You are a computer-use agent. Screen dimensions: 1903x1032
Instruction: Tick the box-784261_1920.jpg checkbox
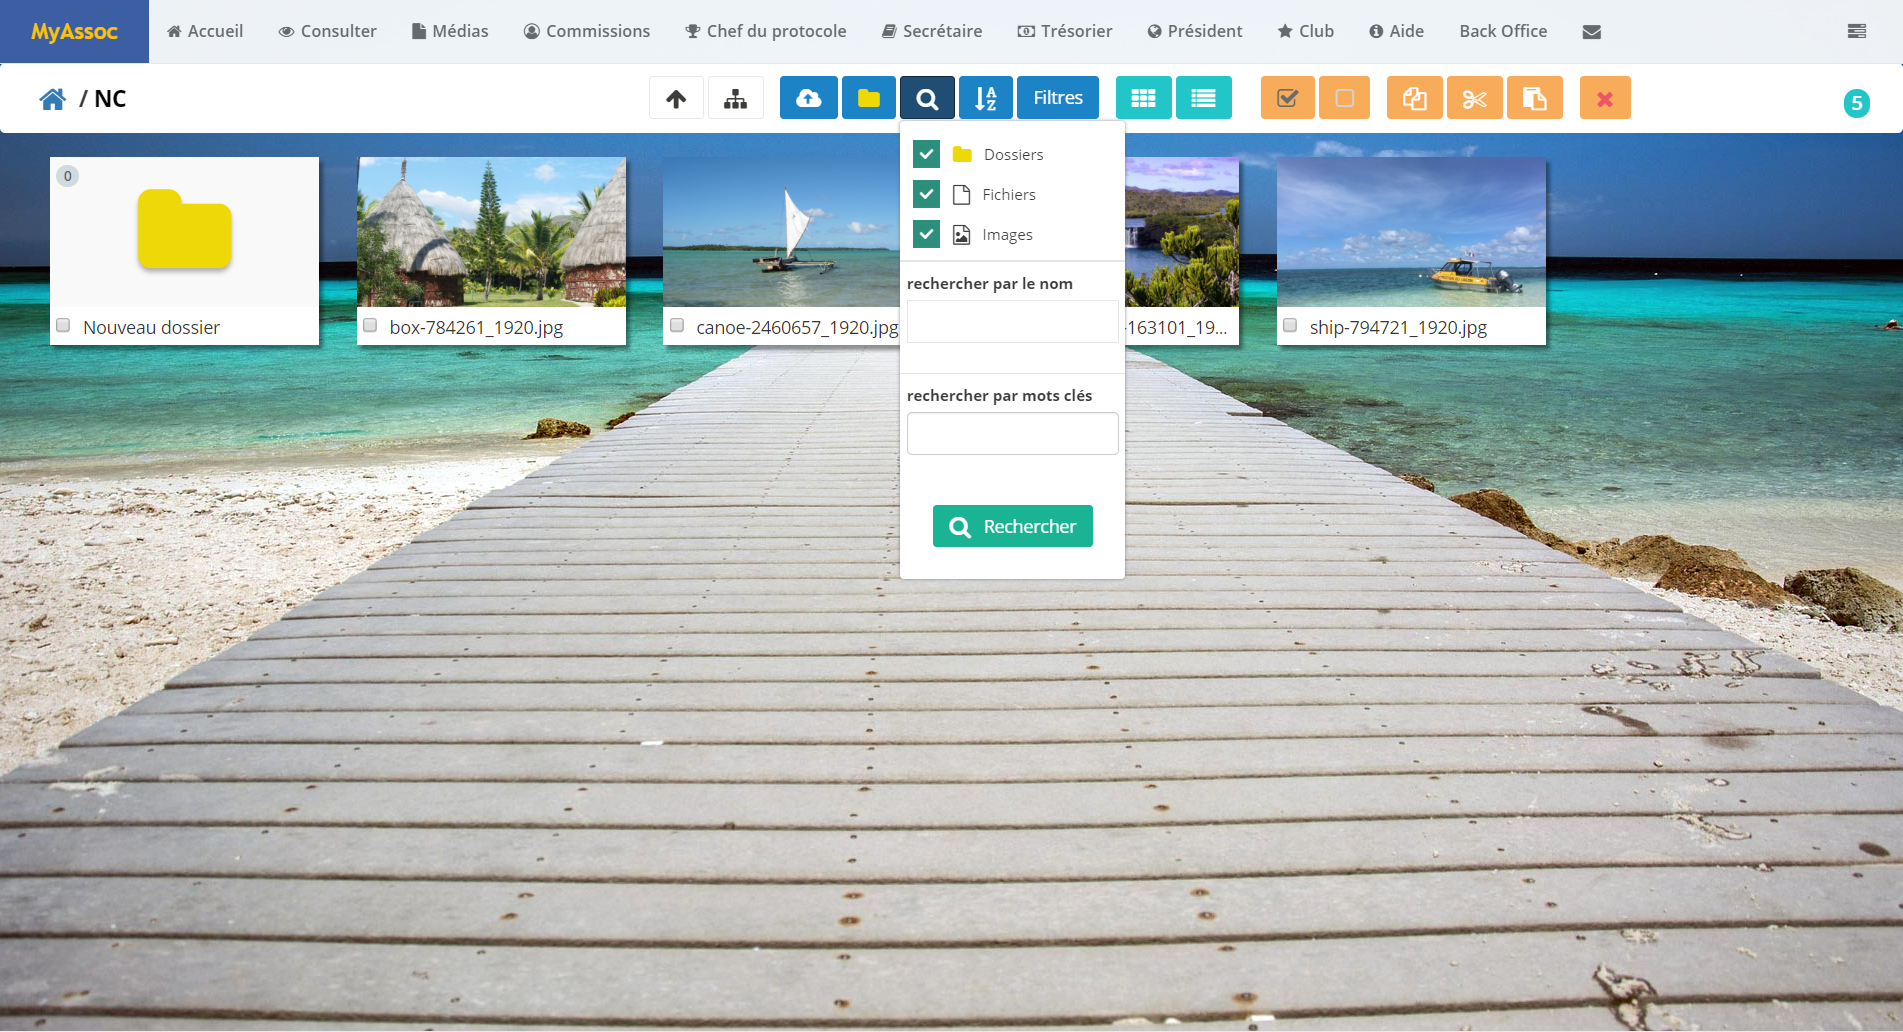coord(370,325)
